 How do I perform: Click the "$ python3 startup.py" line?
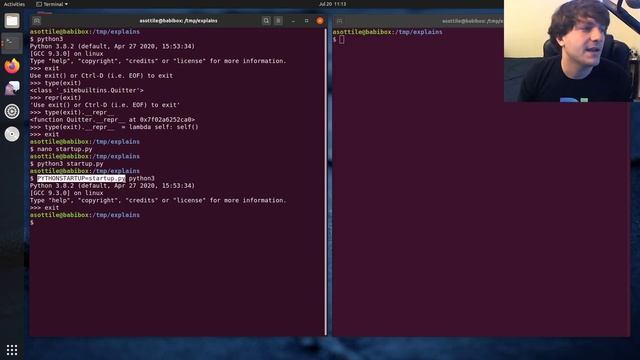(67, 164)
